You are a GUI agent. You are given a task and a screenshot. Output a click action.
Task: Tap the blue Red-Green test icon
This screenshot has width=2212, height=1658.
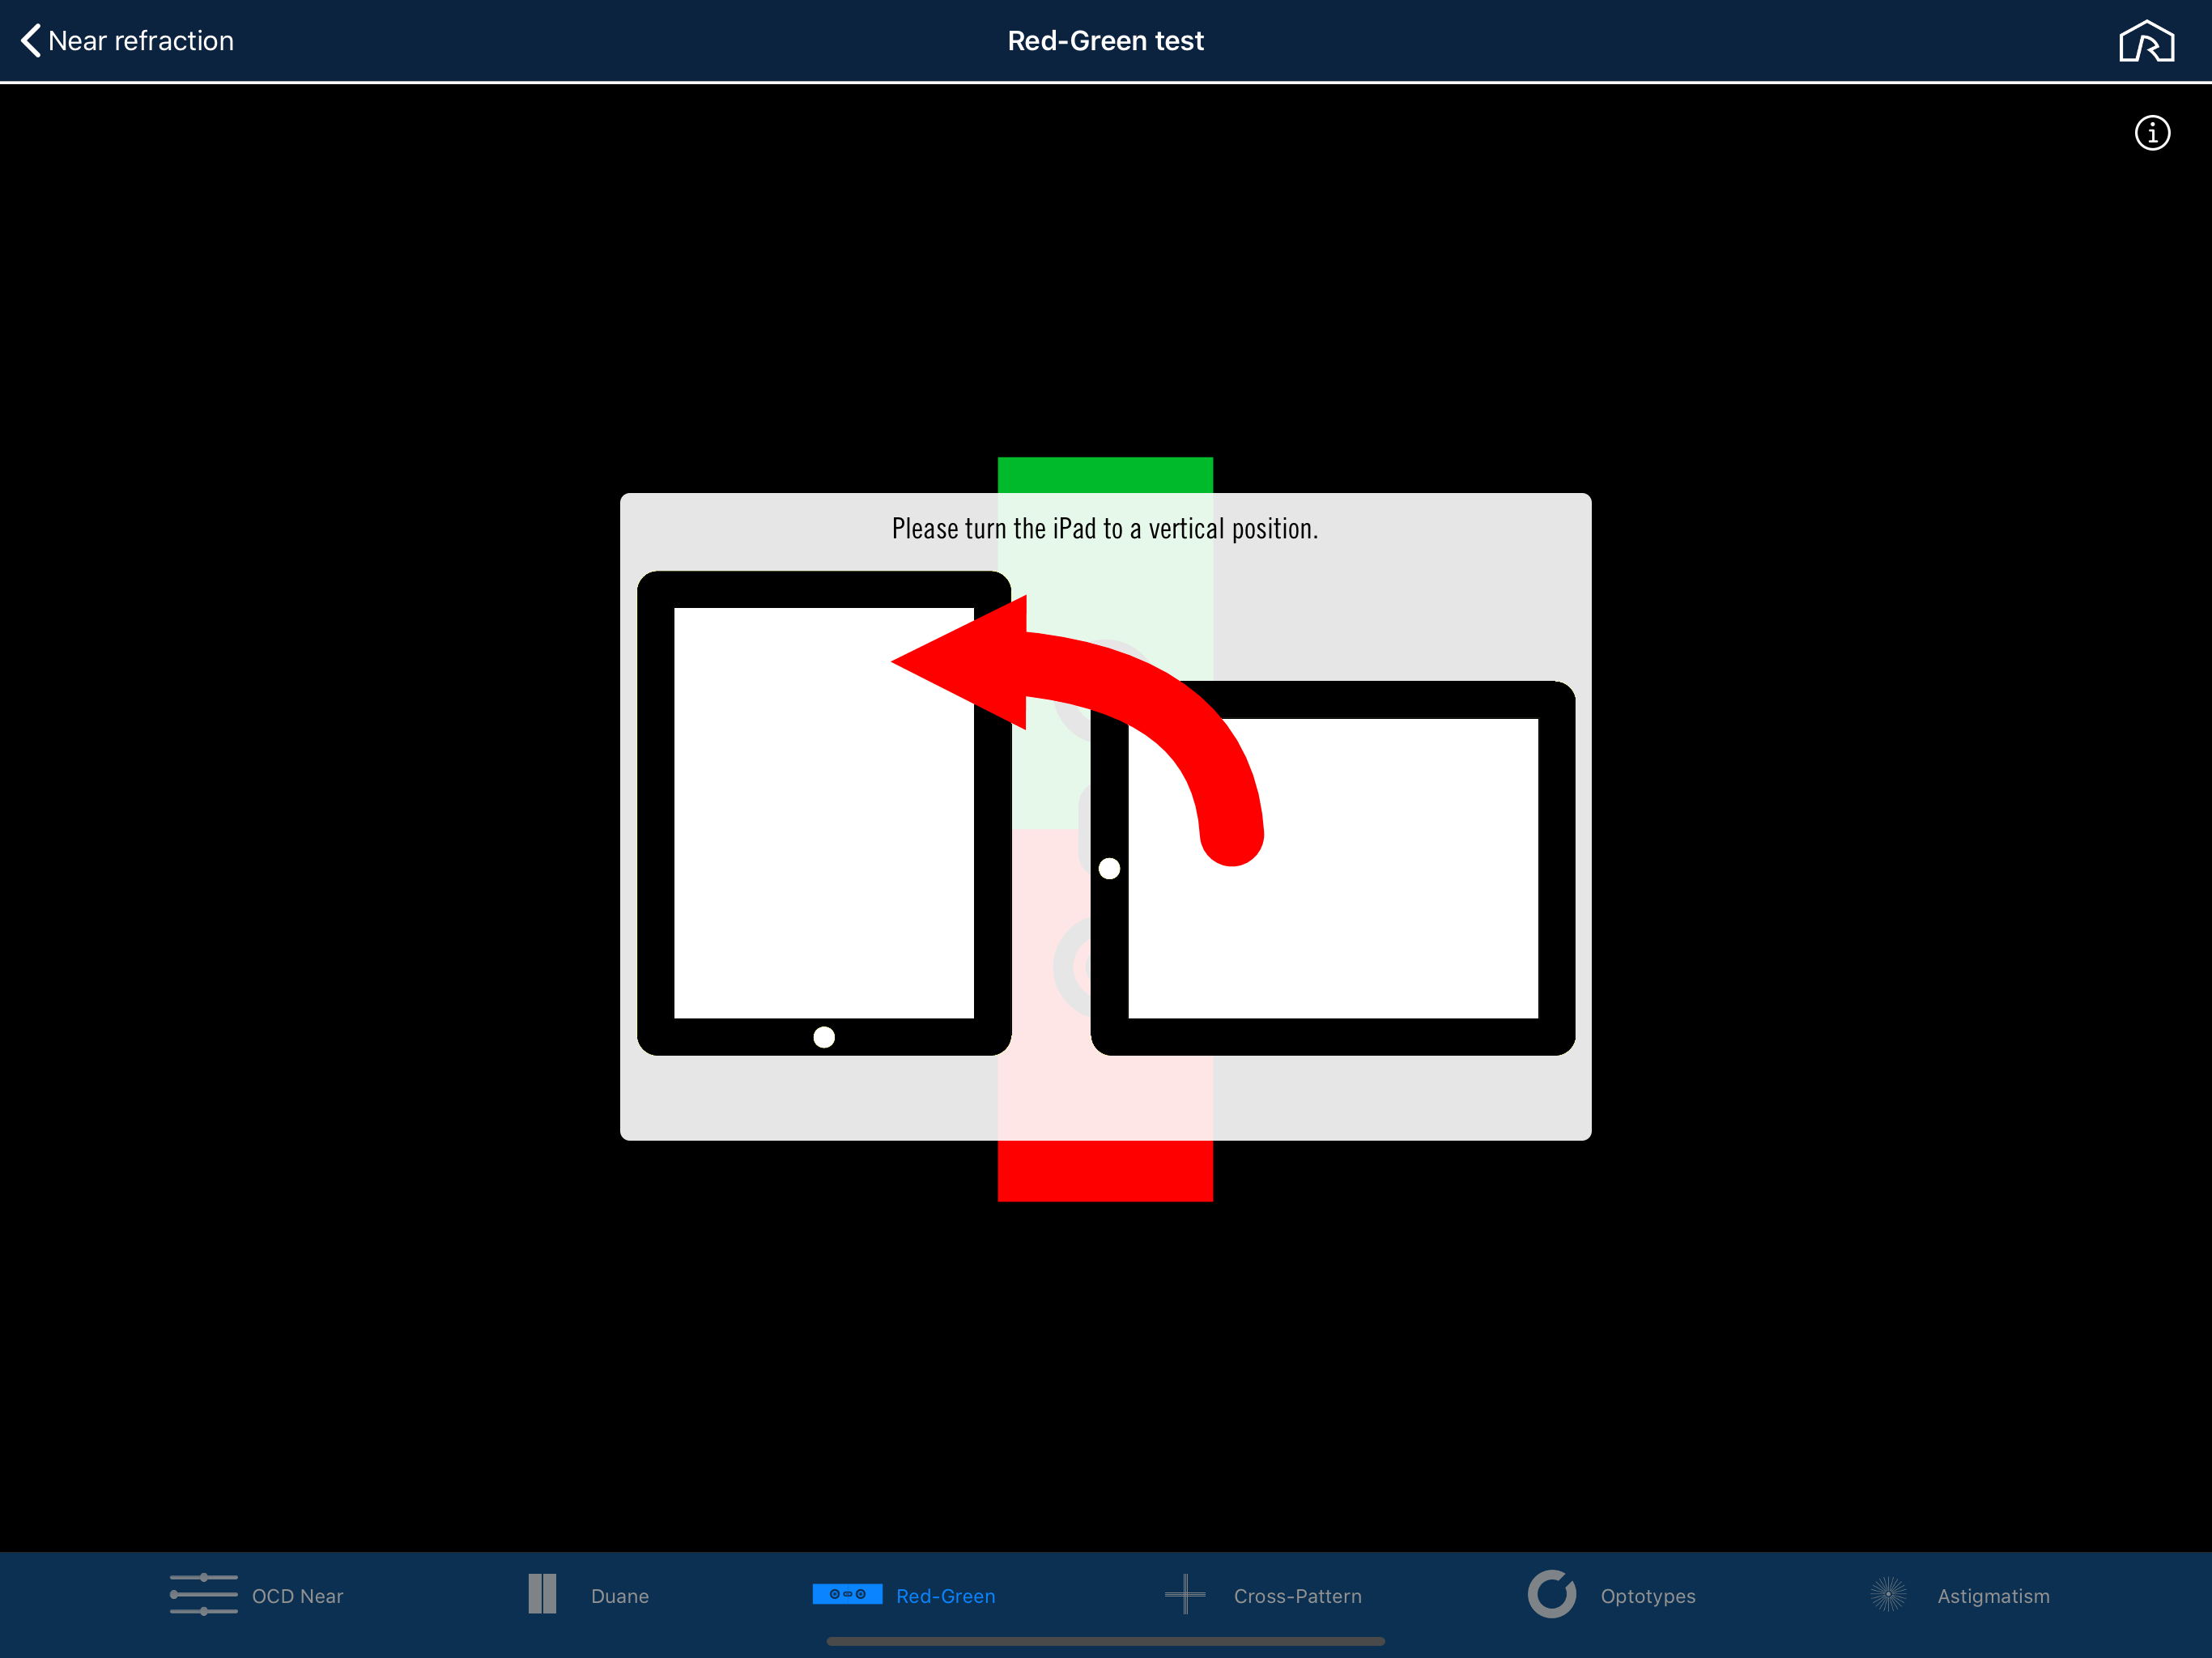[847, 1594]
